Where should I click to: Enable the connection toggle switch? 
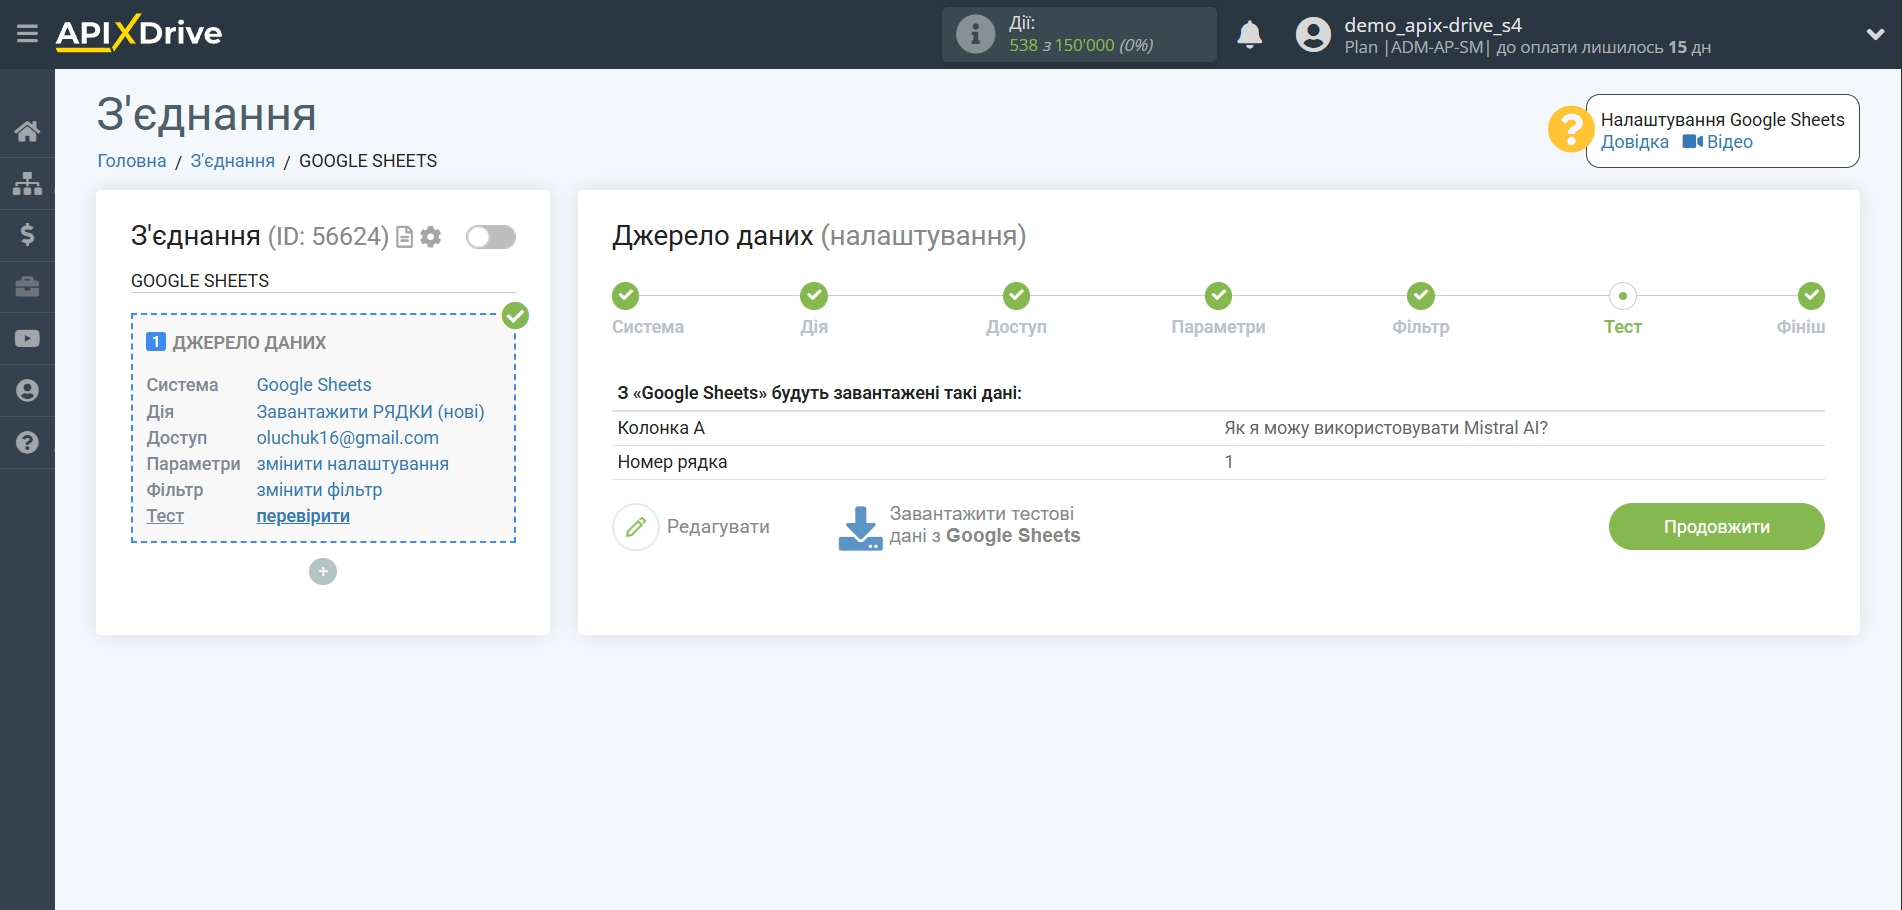[490, 237]
